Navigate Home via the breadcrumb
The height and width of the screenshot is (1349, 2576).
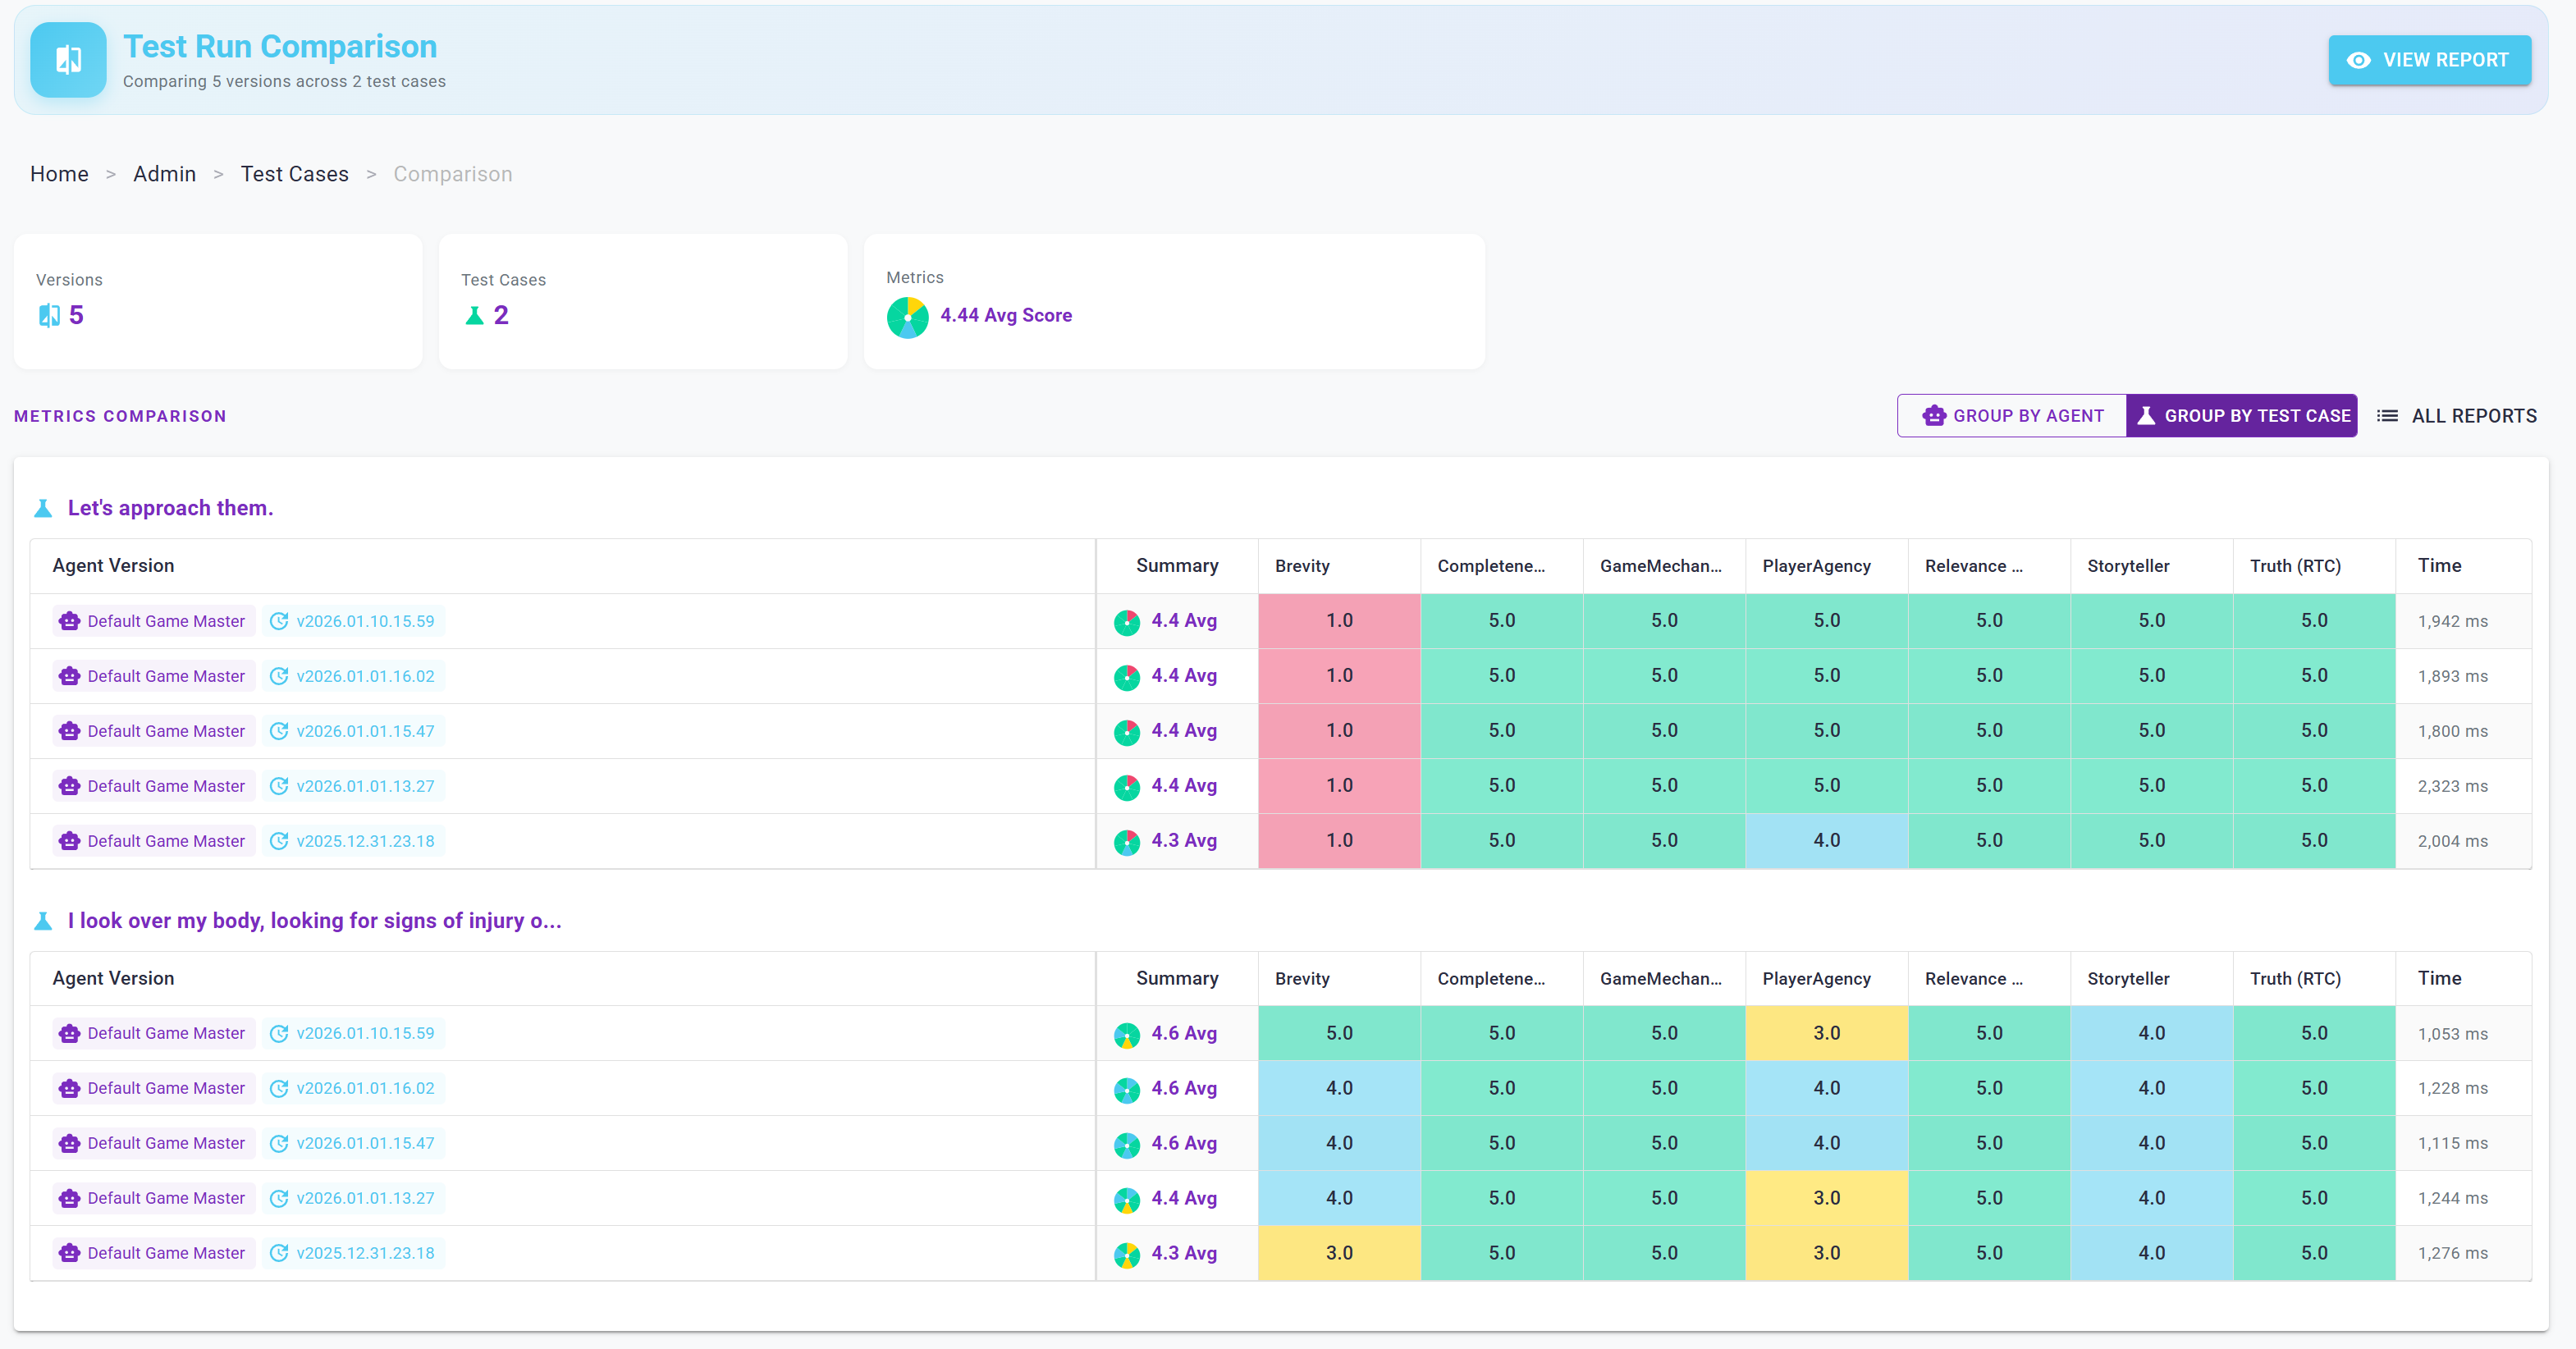[59, 174]
